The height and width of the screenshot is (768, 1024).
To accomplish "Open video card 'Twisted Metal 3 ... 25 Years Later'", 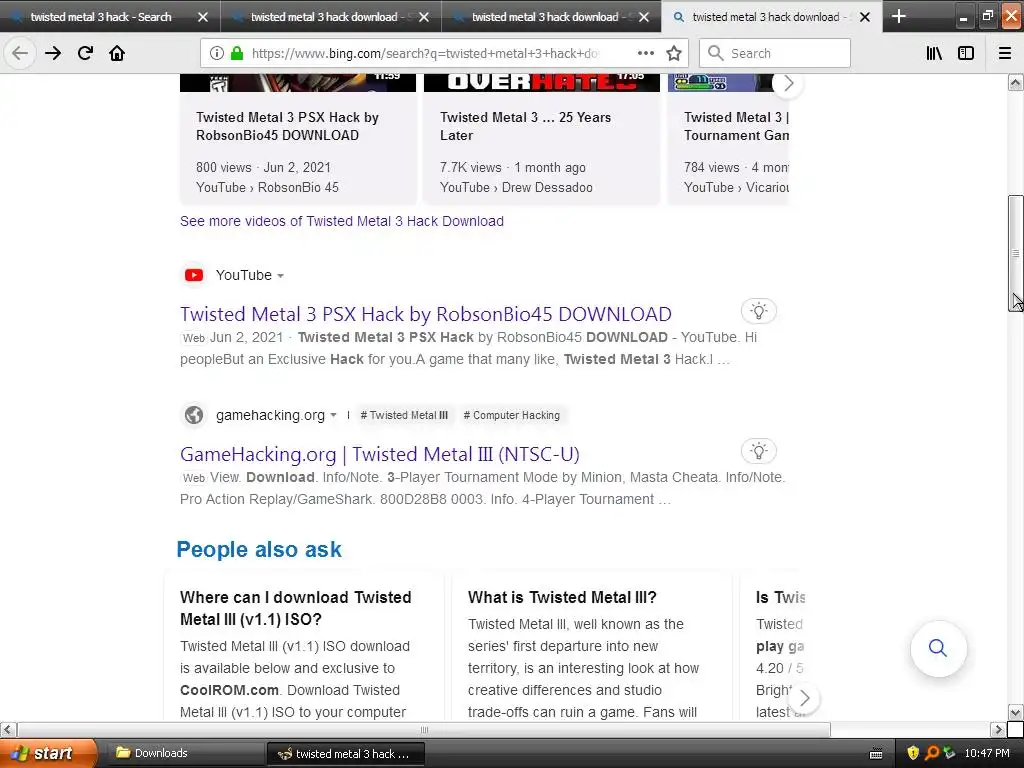I will 542,138.
